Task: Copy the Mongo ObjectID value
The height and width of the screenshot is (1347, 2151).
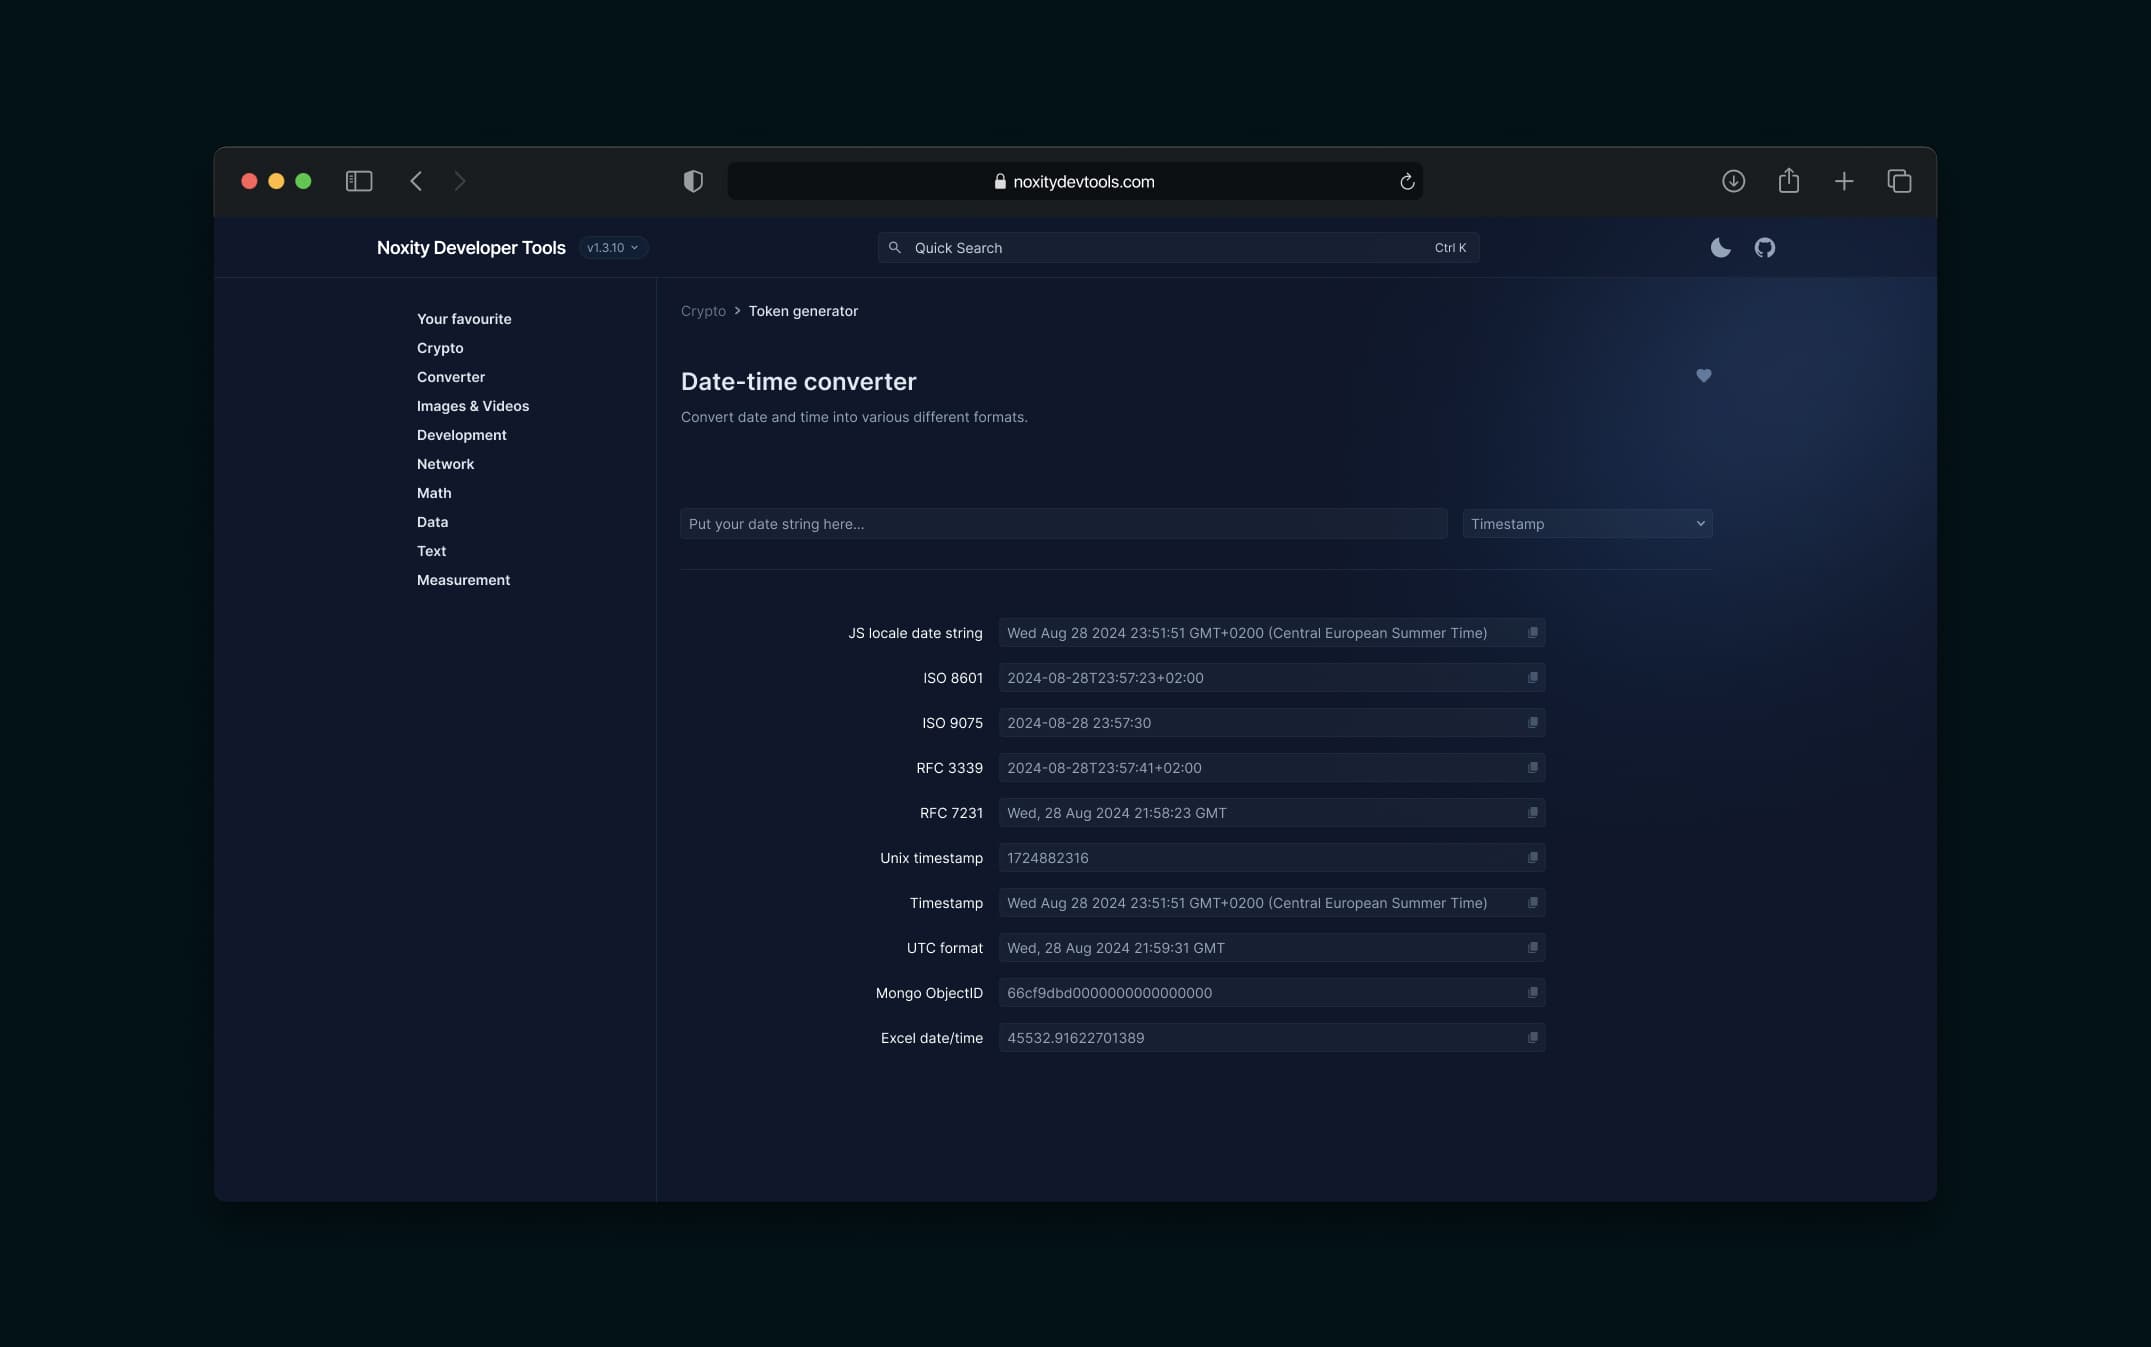Action: pos(1532,993)
